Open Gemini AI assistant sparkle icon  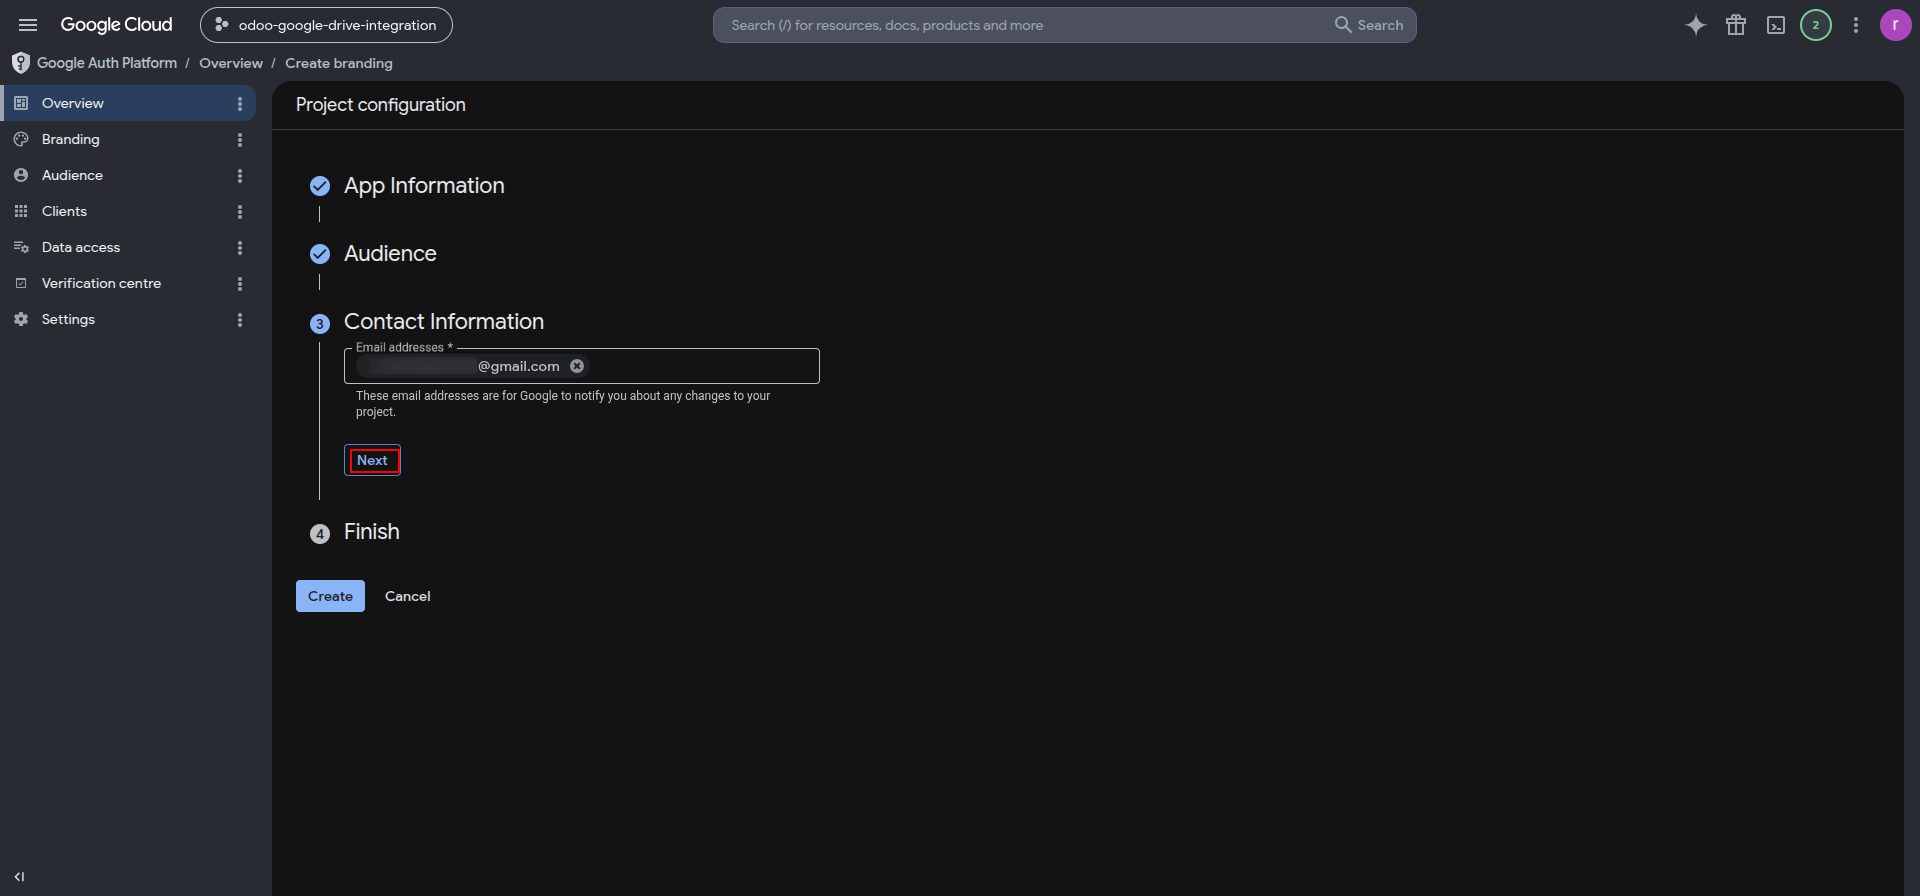click(x=1696, y=25)
